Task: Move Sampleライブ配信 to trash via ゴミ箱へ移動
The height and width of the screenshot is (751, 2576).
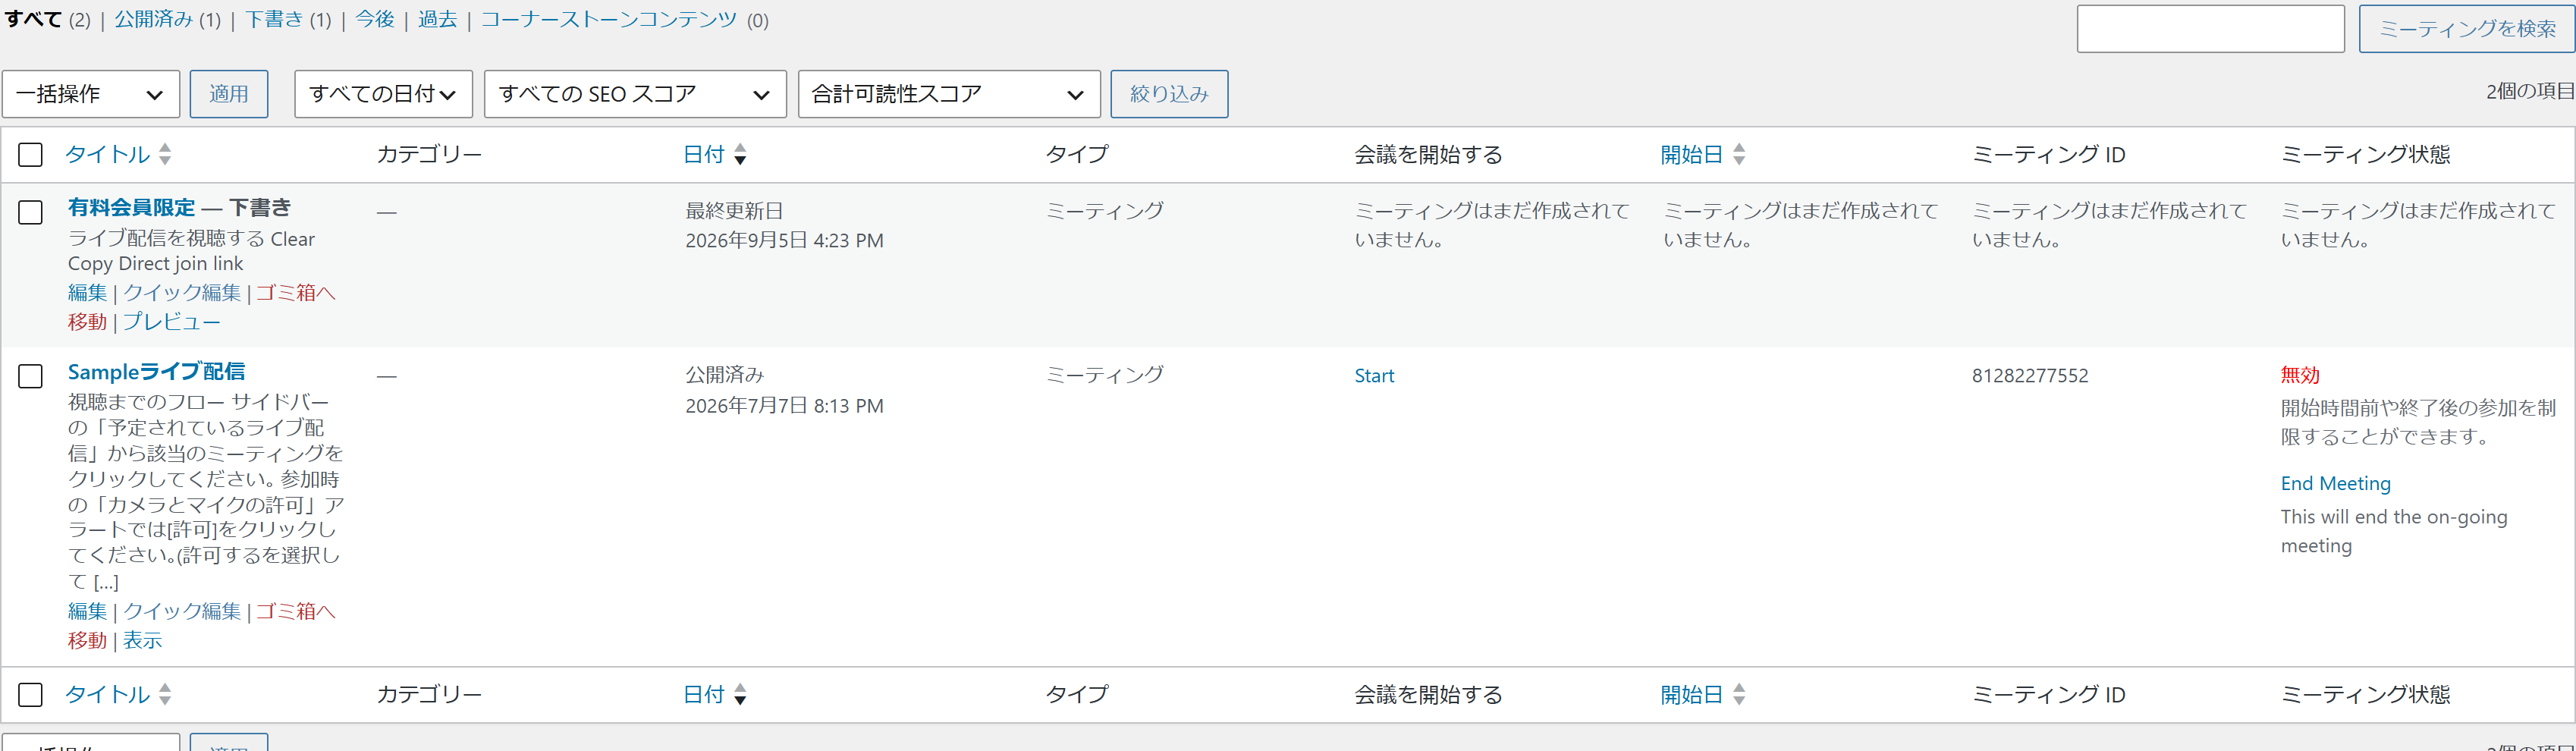Action: point(295,611)
